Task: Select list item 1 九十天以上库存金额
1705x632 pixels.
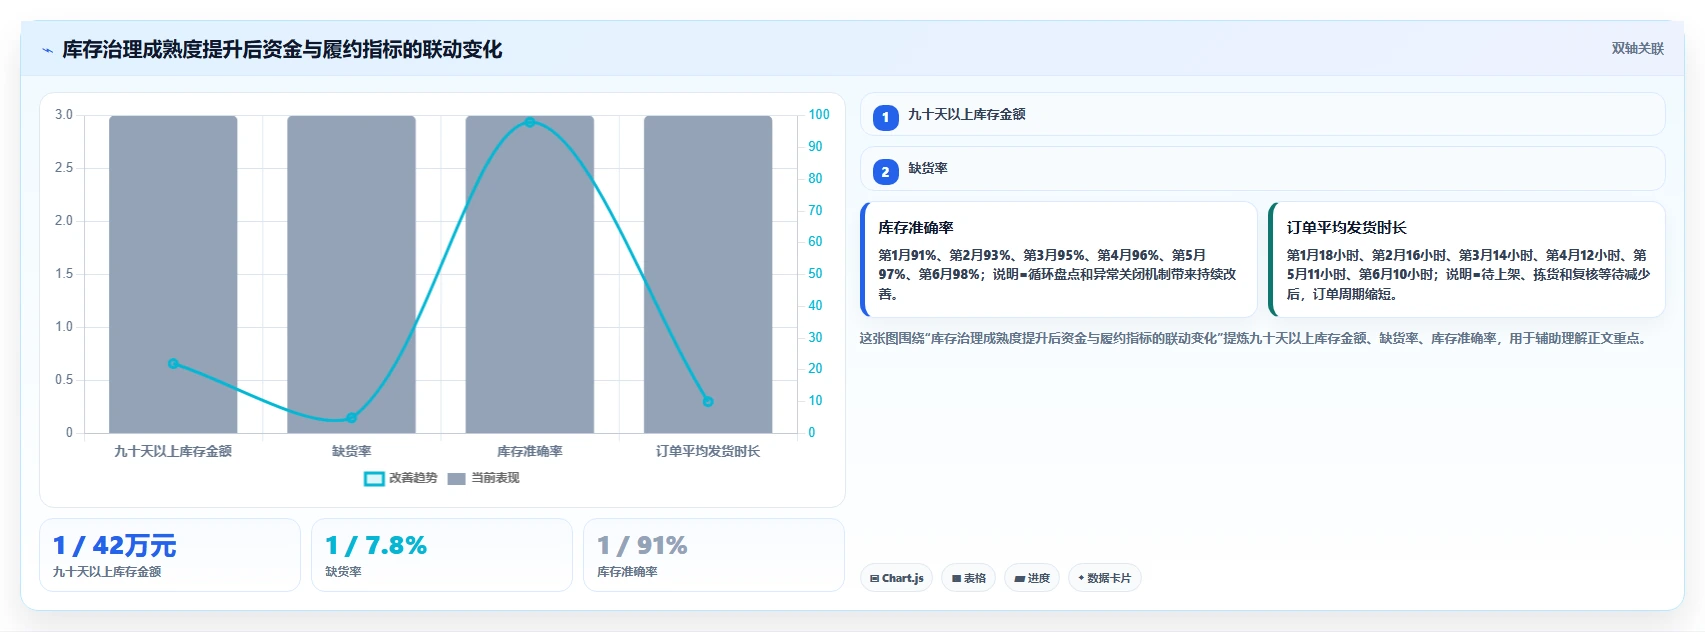Action: point(1262,115)
